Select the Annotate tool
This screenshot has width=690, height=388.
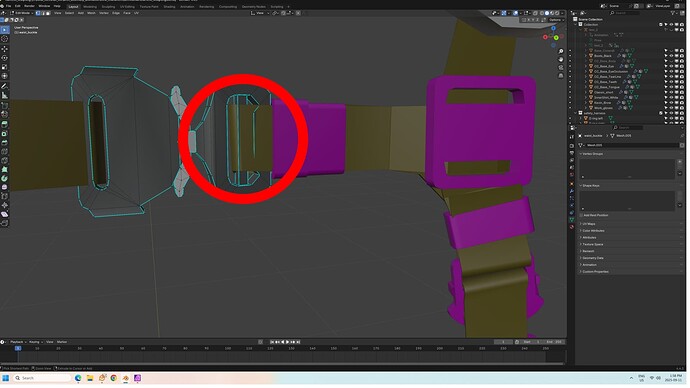(5, 87)
